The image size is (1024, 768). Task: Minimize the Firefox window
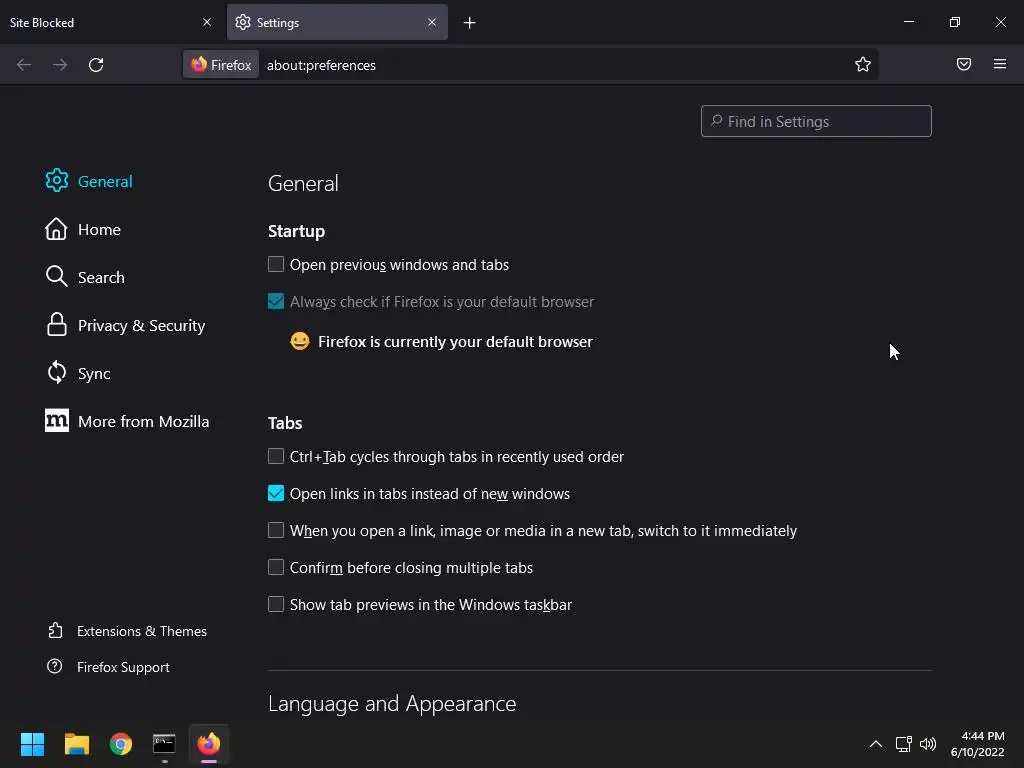pyautogui.click(x=909, y=22)
